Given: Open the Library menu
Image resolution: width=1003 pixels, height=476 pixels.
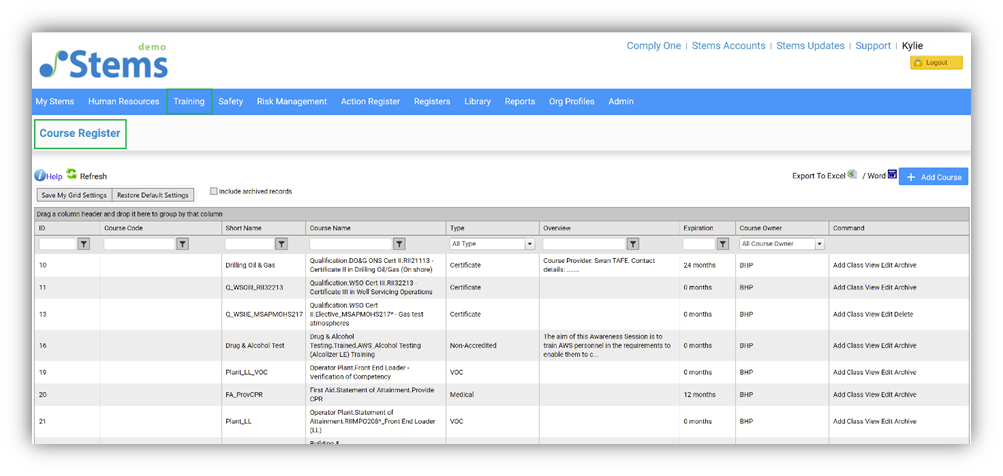Looking at the screenshot, I should coord(477,101).
